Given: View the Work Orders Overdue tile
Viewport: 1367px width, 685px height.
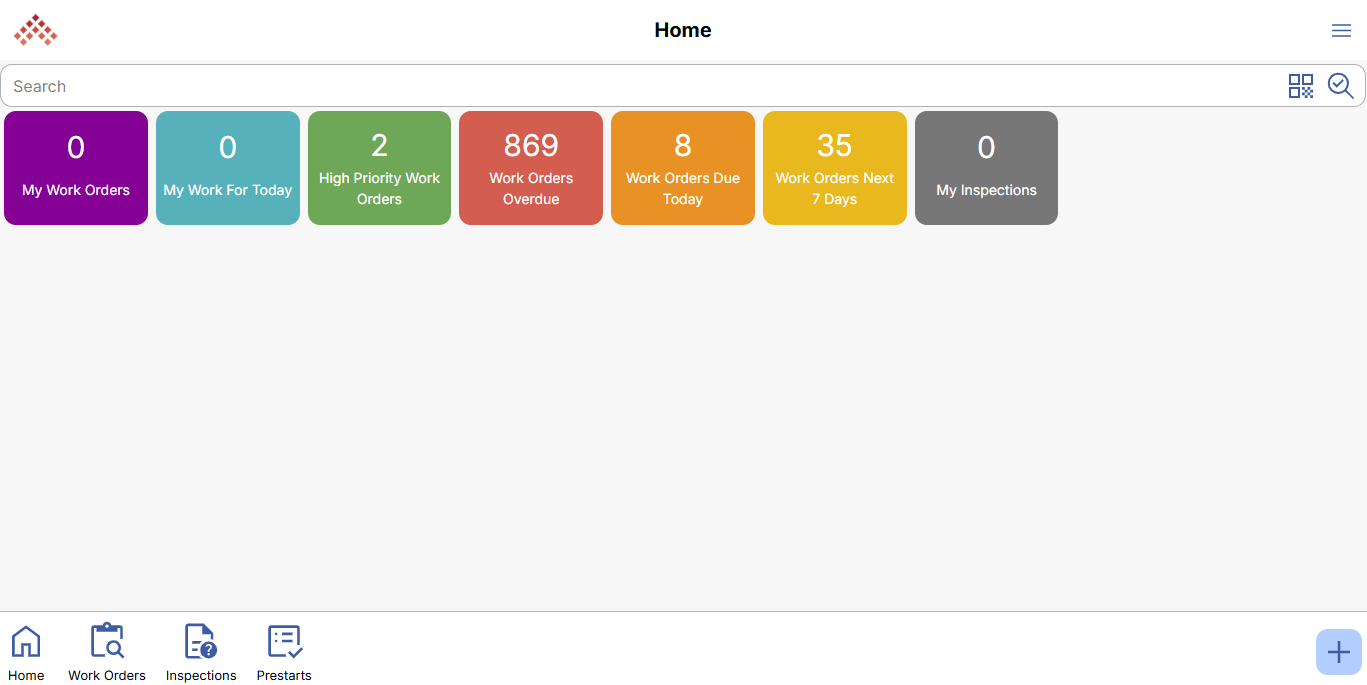Looking at the screenshot, I should [x=531, y=168].
